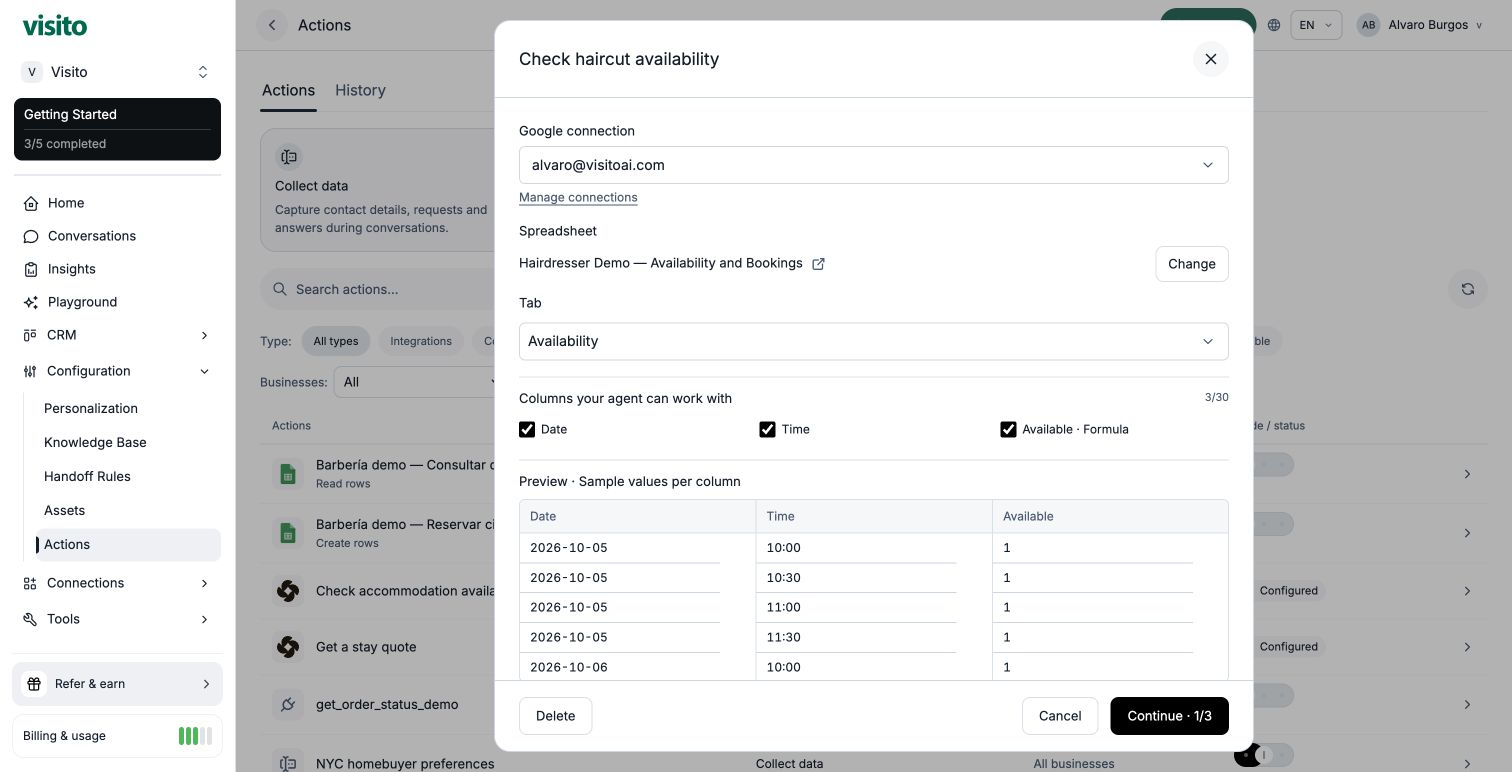
Task: Uncheck the Available · Formula checkbox
Action: [1008, 429]
